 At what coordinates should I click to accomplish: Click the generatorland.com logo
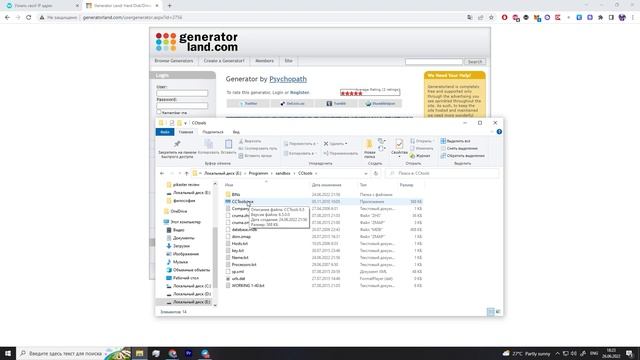[197, 42]
